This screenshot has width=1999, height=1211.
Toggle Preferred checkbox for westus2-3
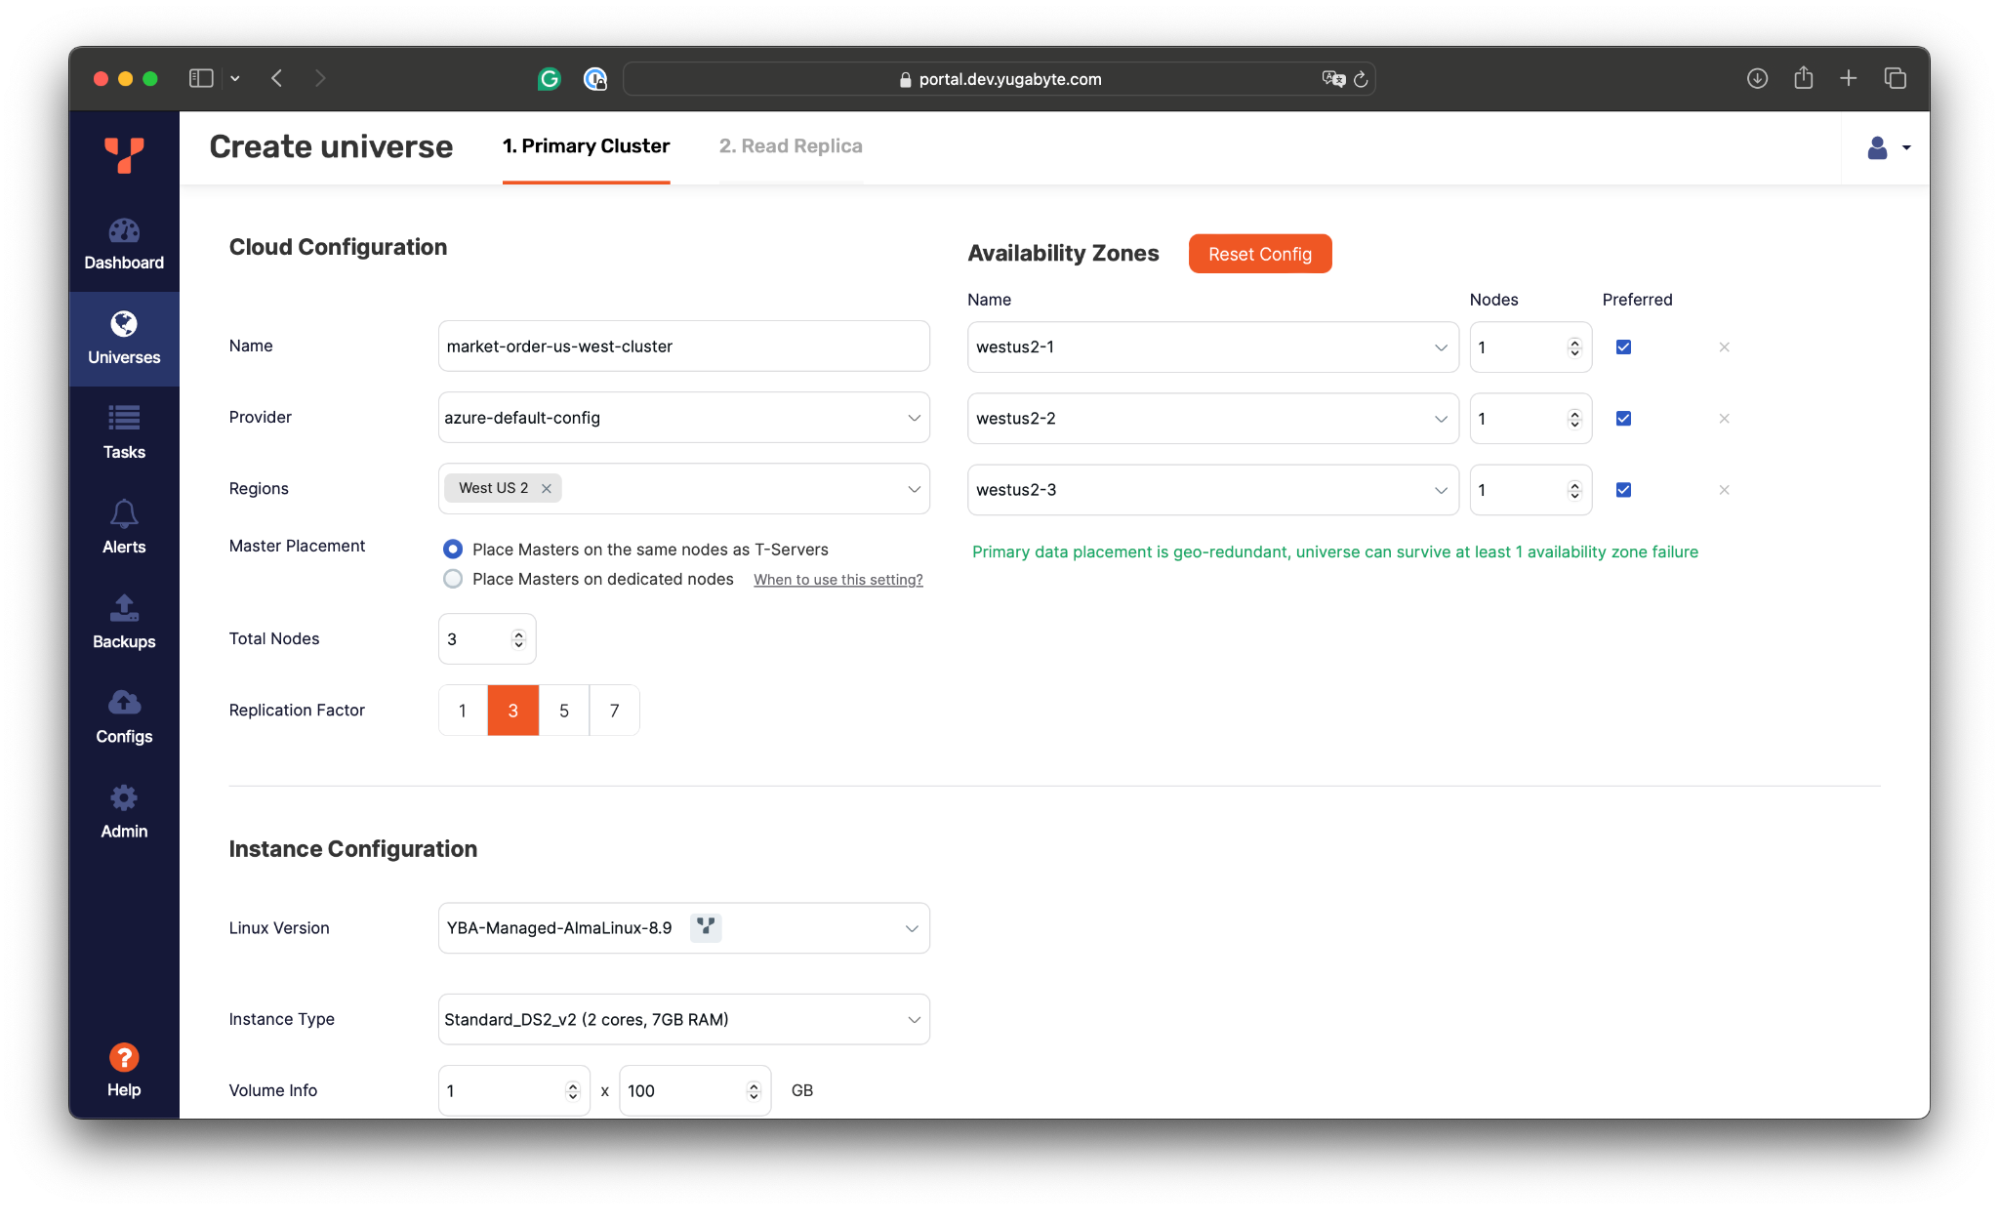(1623, 490)
